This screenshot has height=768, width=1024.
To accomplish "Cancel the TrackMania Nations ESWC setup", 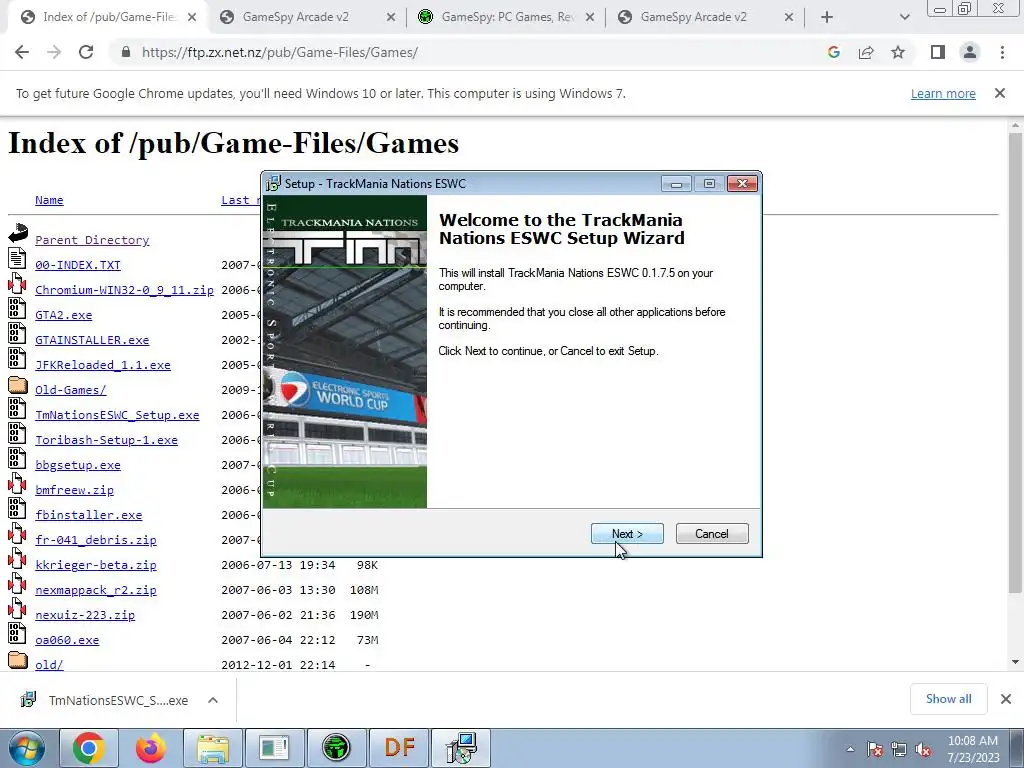I will click(x=712, y=534).
